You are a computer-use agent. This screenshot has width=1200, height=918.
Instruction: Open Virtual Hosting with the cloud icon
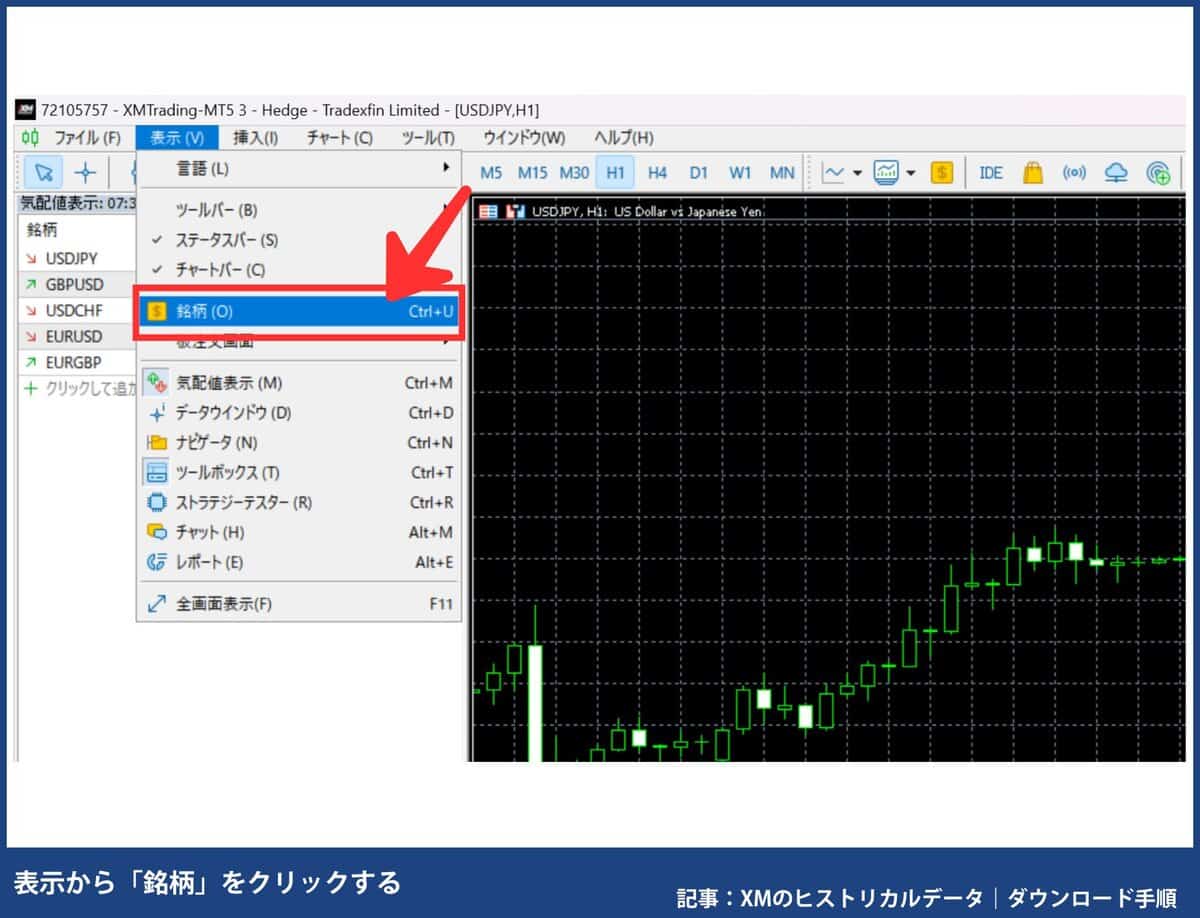click(1117, 172)
